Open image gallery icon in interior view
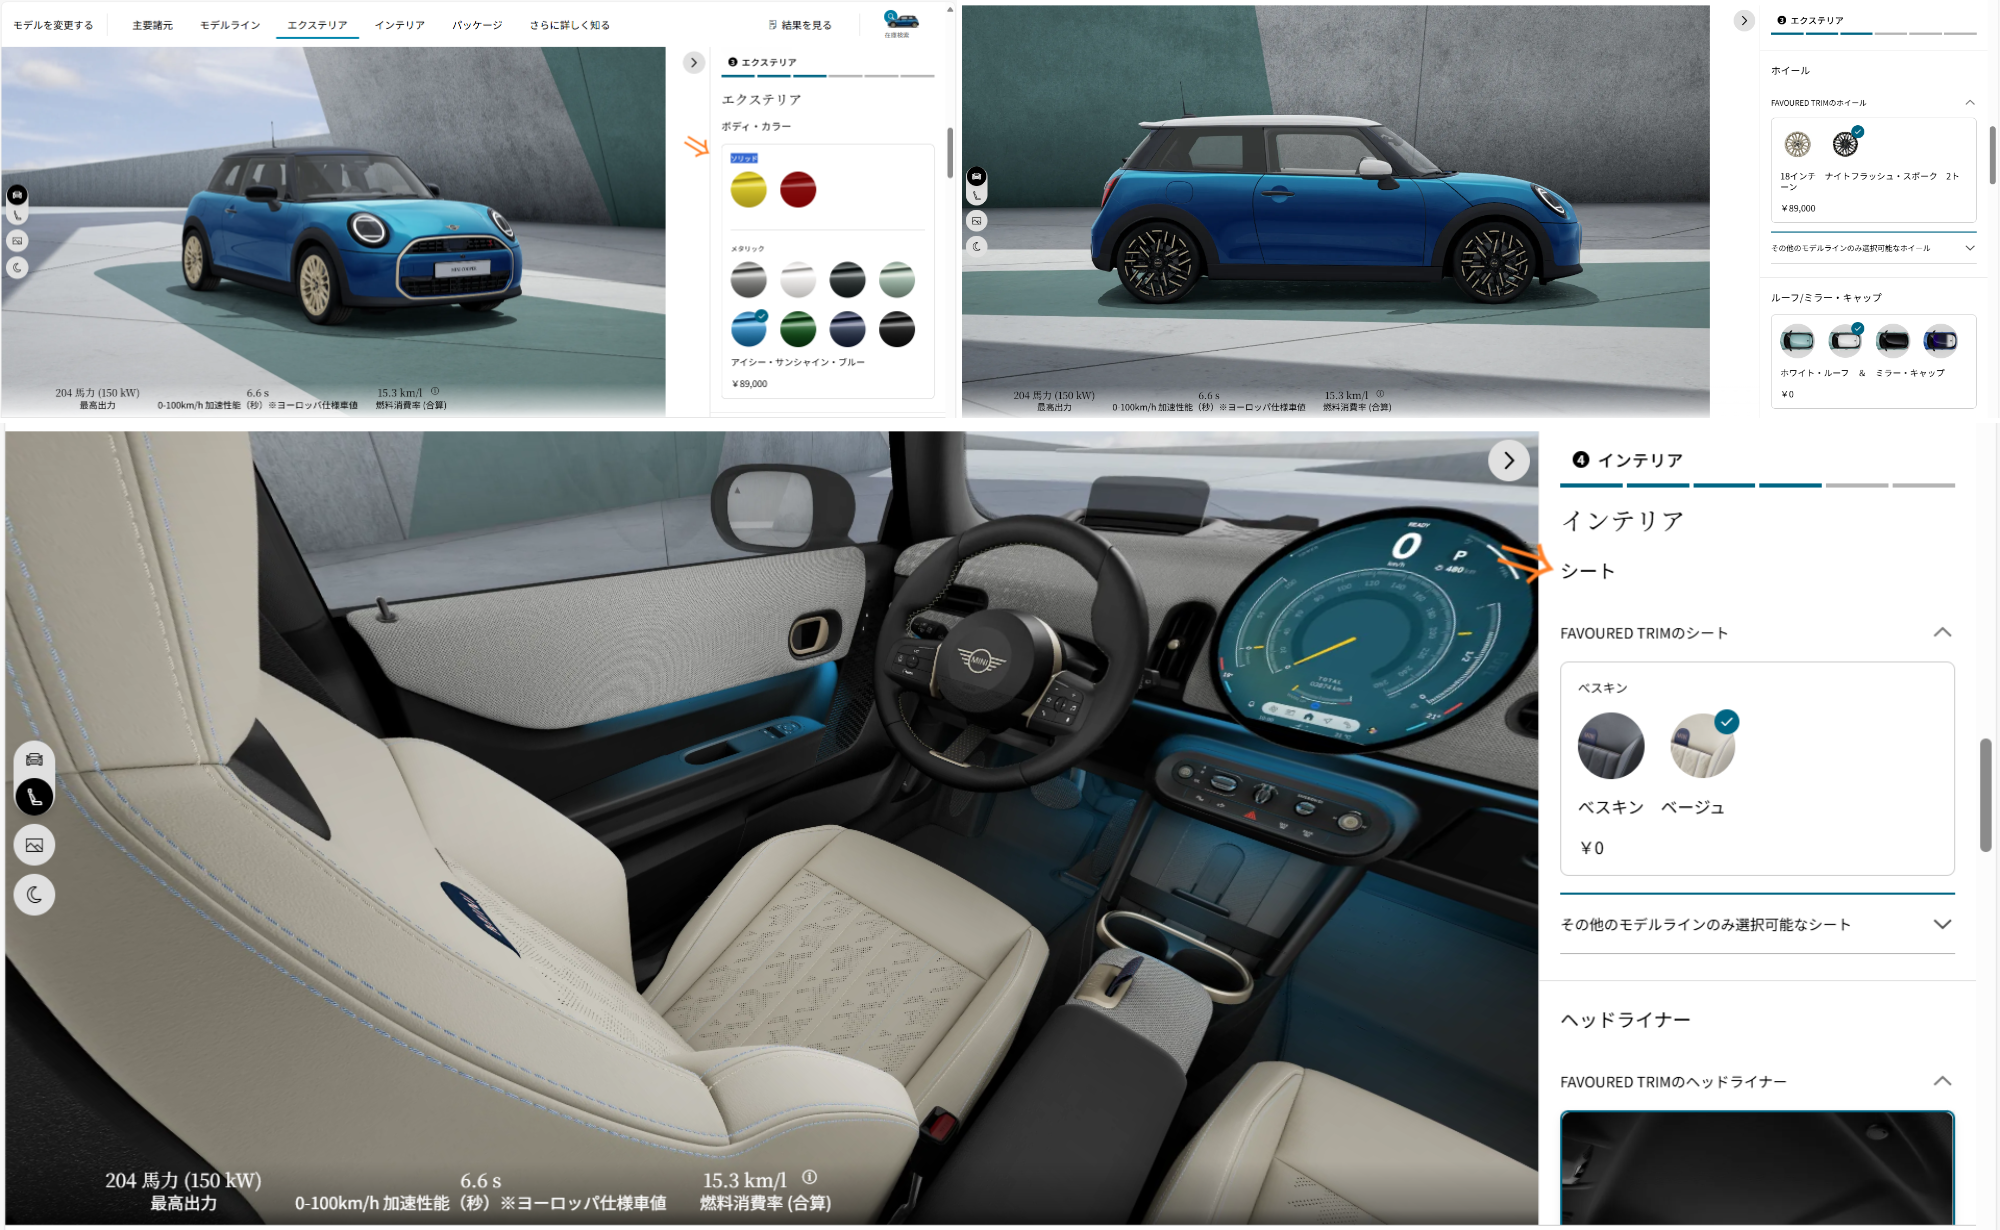The height and width of the screenshot is (1230, 2000). [x=34, y=846]
